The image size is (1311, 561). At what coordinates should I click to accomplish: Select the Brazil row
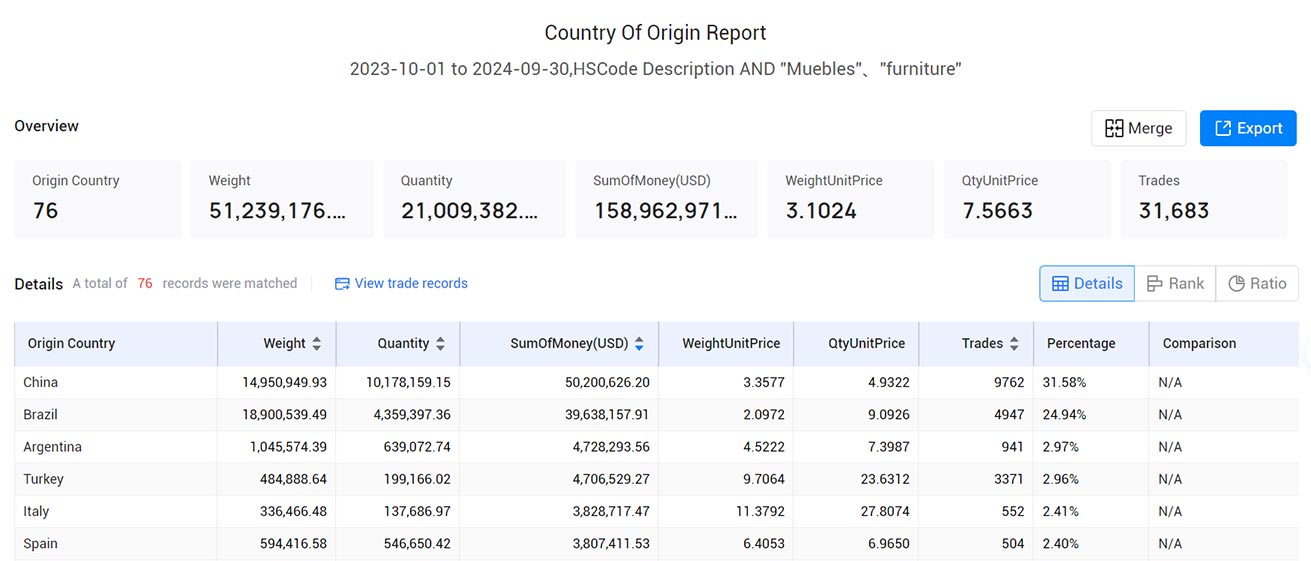coord(656,414)
